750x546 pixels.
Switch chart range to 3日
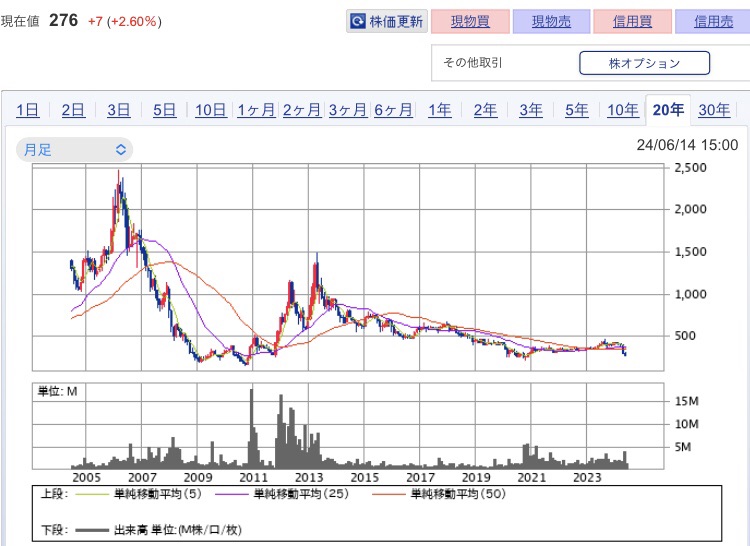119,110
